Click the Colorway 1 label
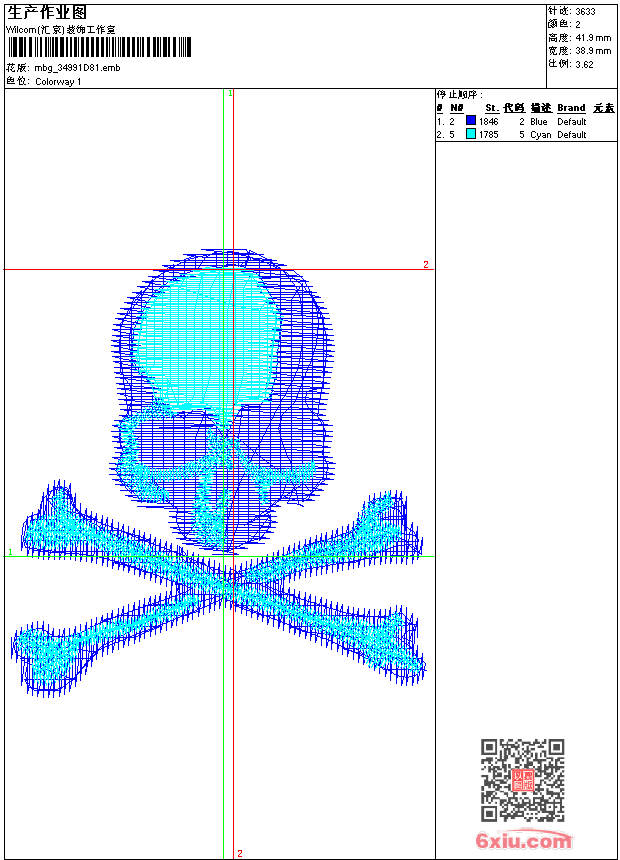This screenshot has height=860, width=620. point(58,82)
